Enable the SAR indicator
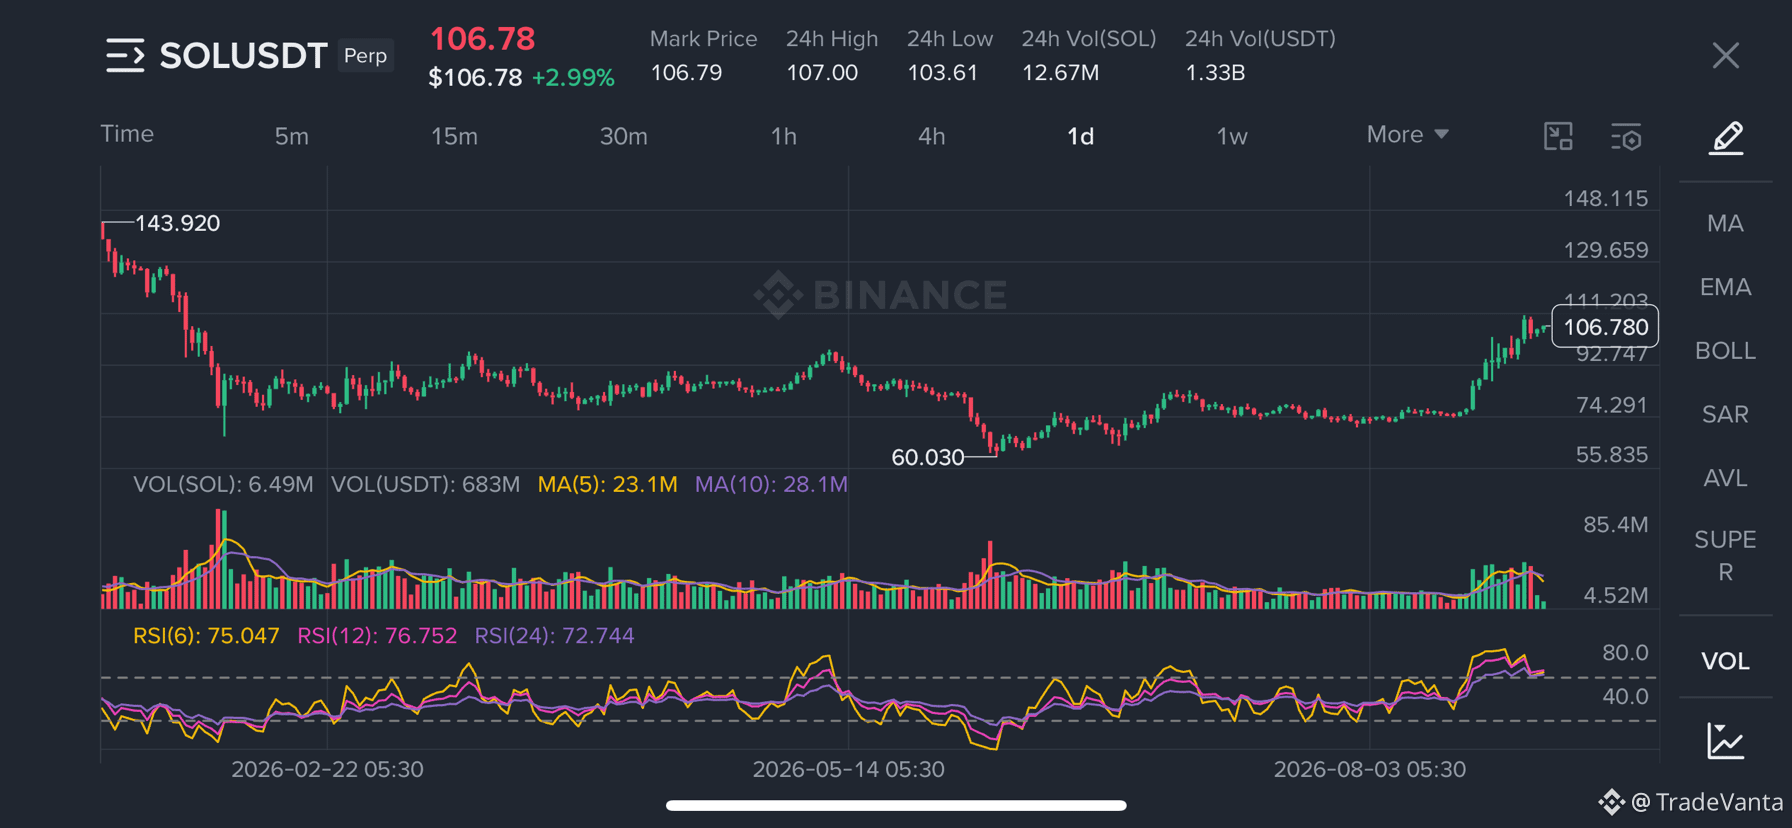 point(1726,414)
